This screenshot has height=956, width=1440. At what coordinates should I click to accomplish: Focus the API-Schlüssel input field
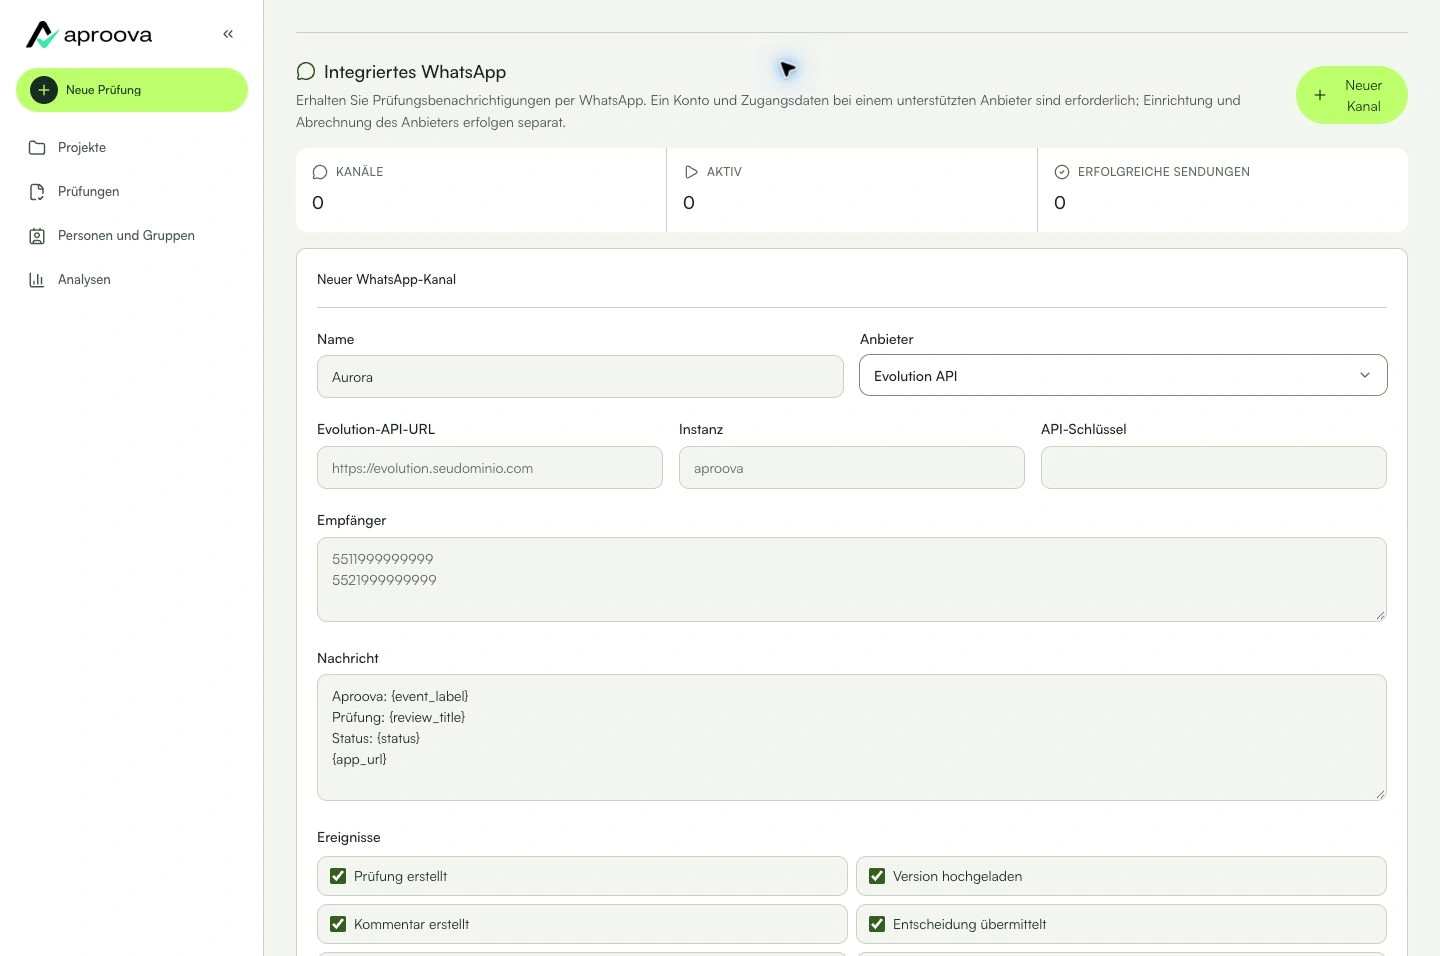(x=1214, y=468)
